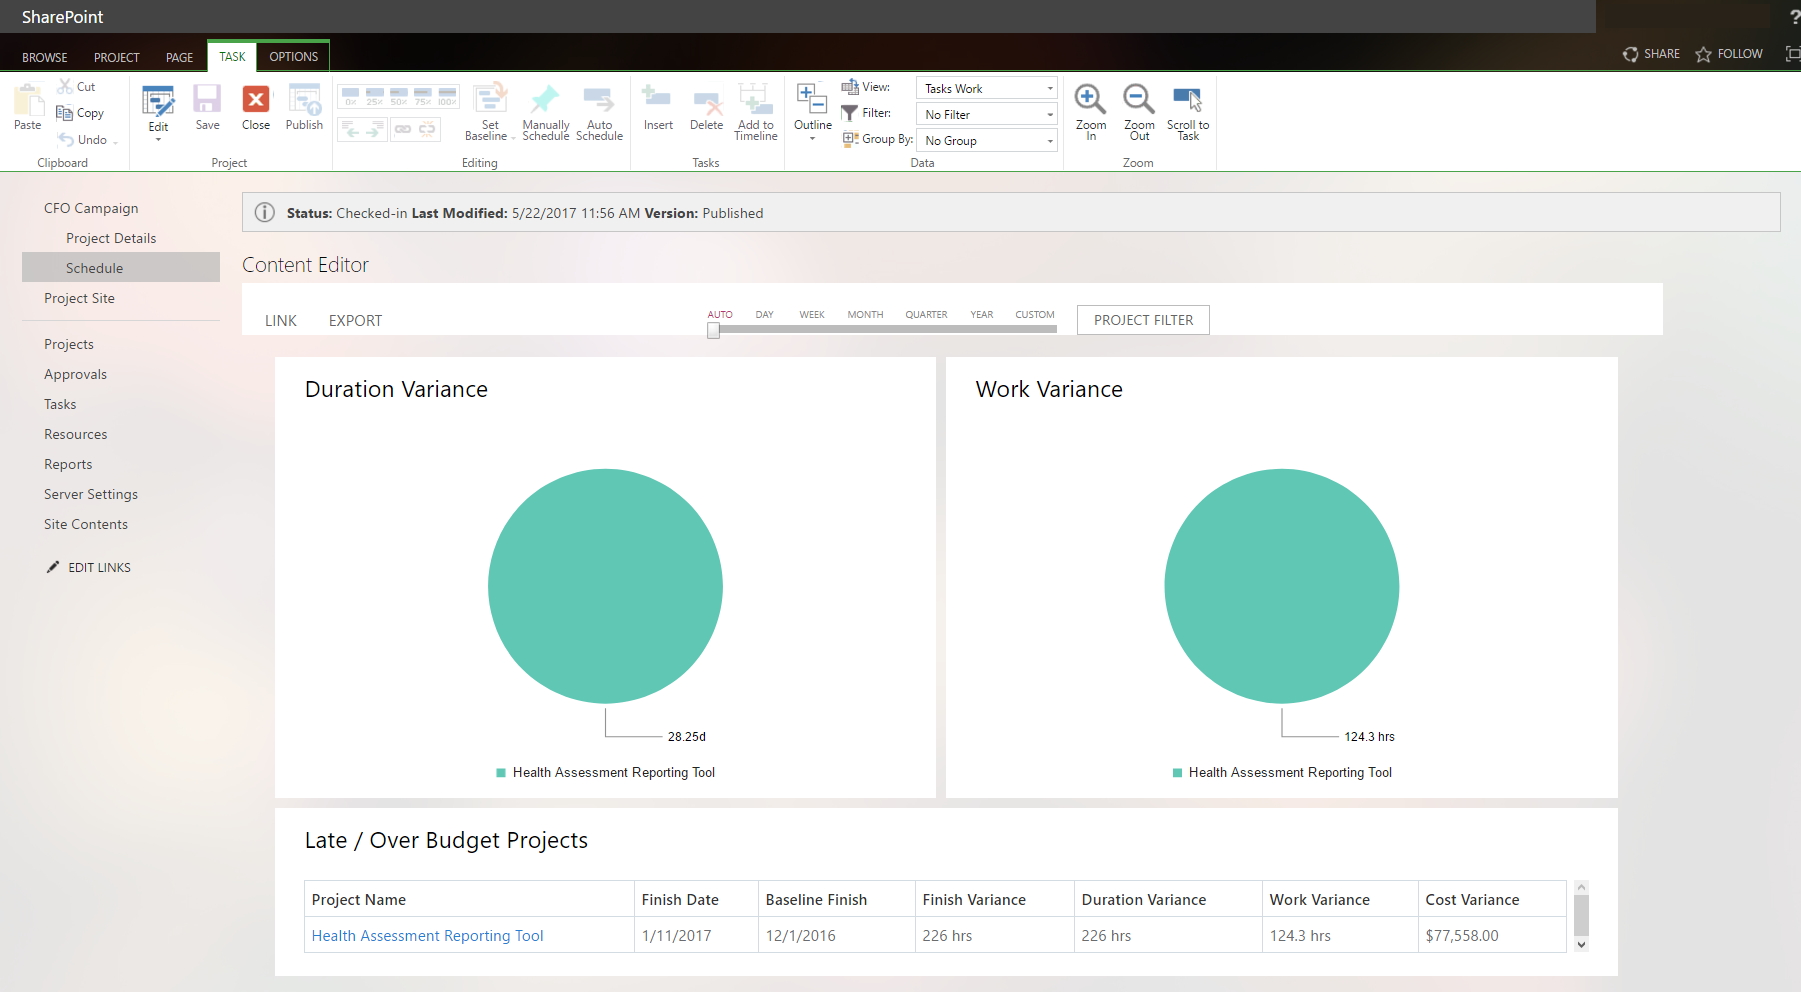Click the Work Variance pie chart
The width and height of the screenshot is (1801, 992).
pos(1281,586)
